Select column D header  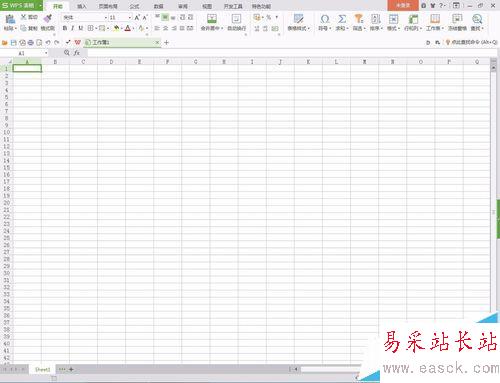click(x=111, y=62)
